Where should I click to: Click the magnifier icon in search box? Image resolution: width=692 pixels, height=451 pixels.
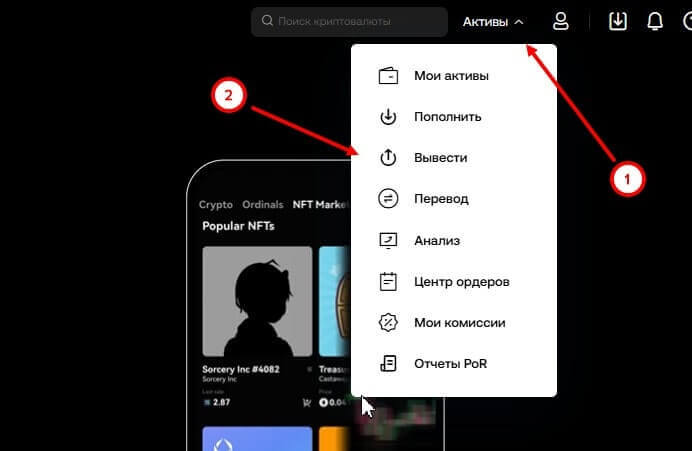point(267,21)
